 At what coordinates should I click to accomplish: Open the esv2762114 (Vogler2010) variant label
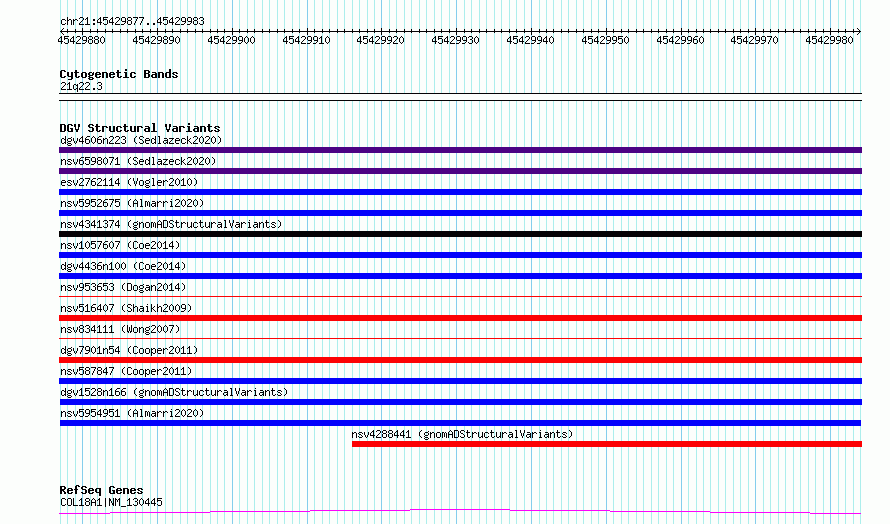coord(129,182)
